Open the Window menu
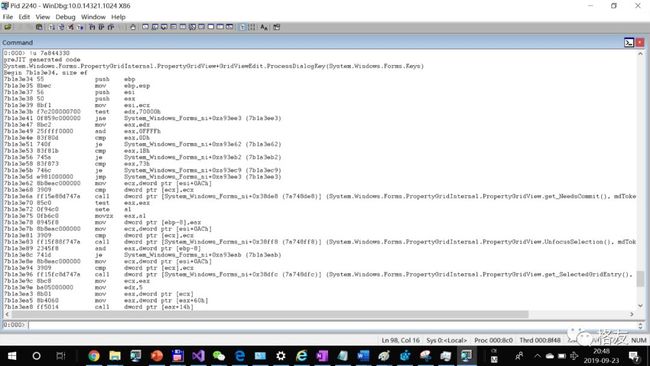This screenshot has width=650, height=366. tap(93, 17)
